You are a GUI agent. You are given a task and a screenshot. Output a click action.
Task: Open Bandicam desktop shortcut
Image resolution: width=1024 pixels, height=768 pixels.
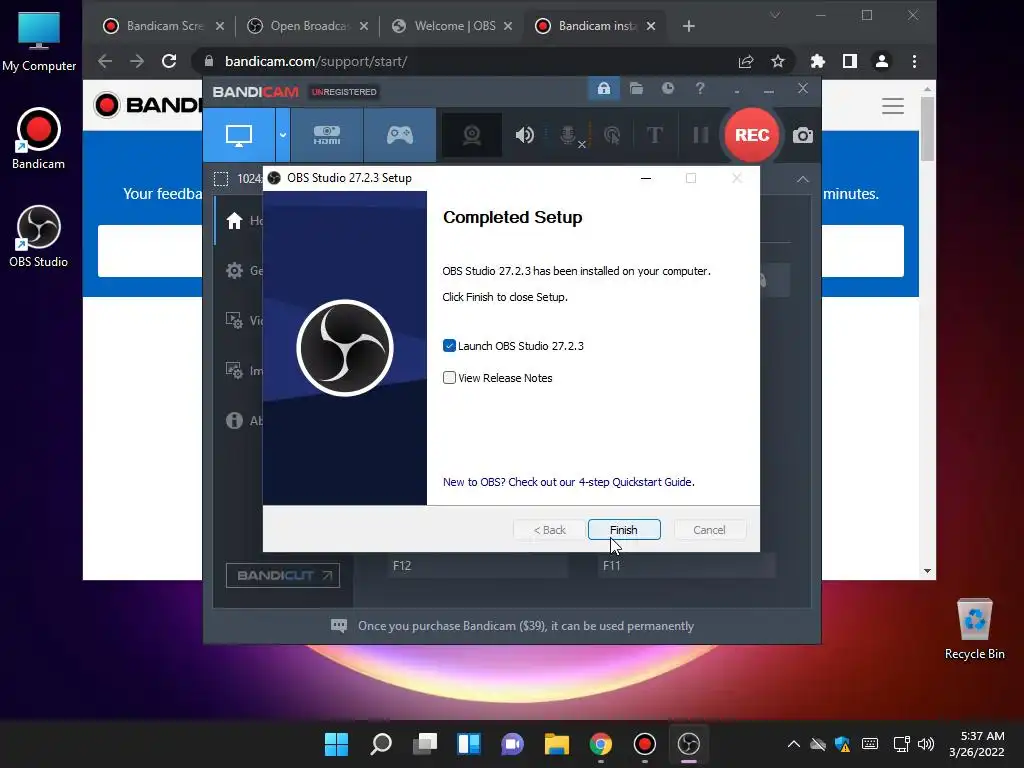[x=39, y=138]
